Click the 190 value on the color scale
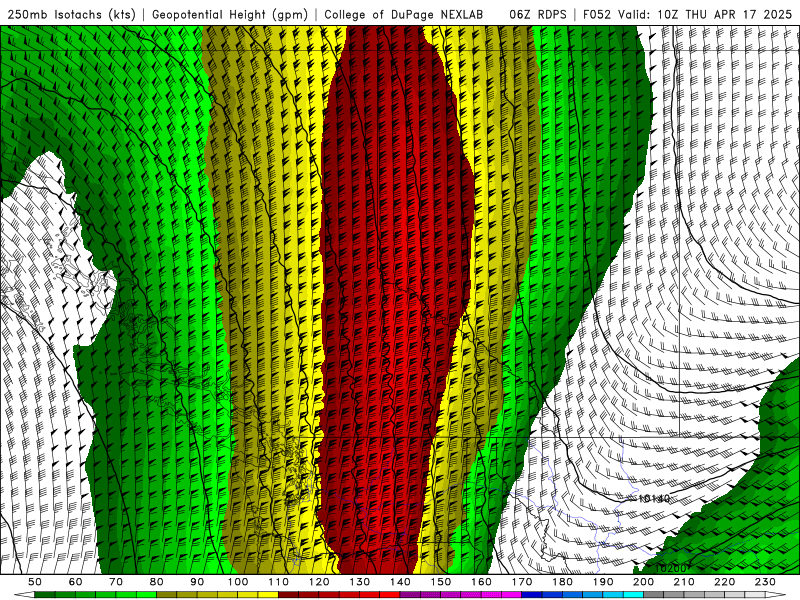The height and width of the screenshot is (600, 800). [603, 582]
